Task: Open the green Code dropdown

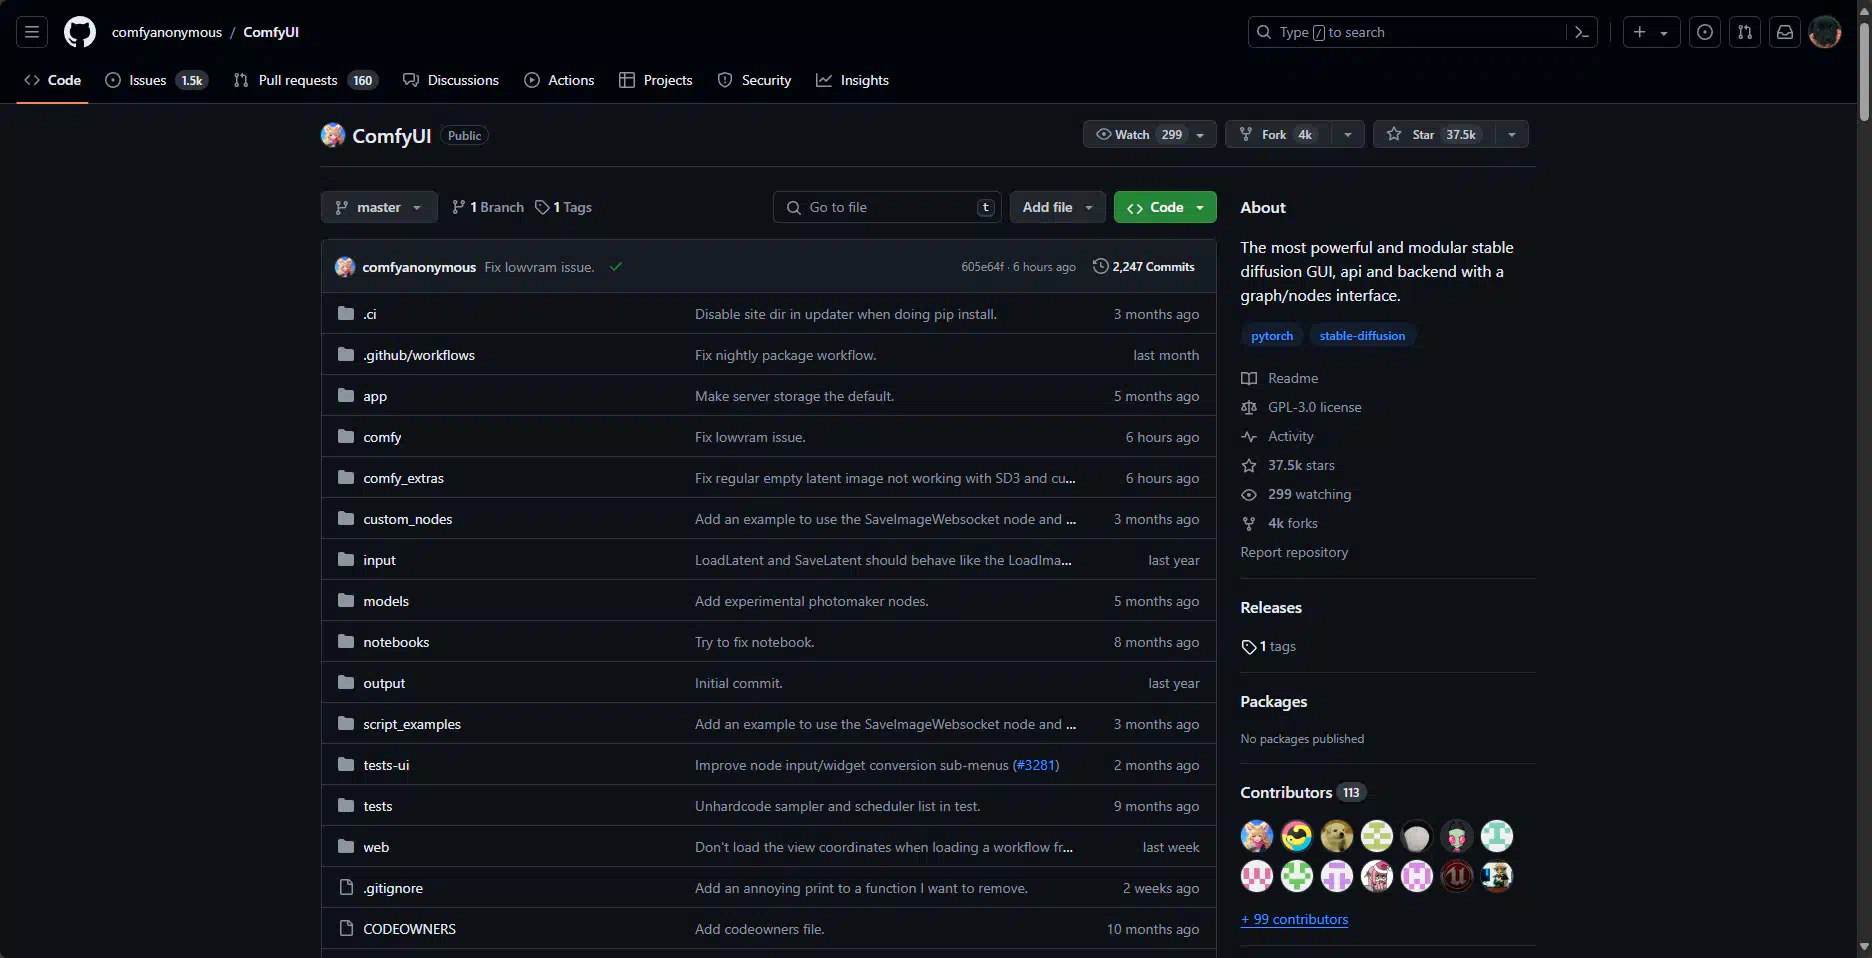Action: pyautogui.click(x=1165, y=207)
